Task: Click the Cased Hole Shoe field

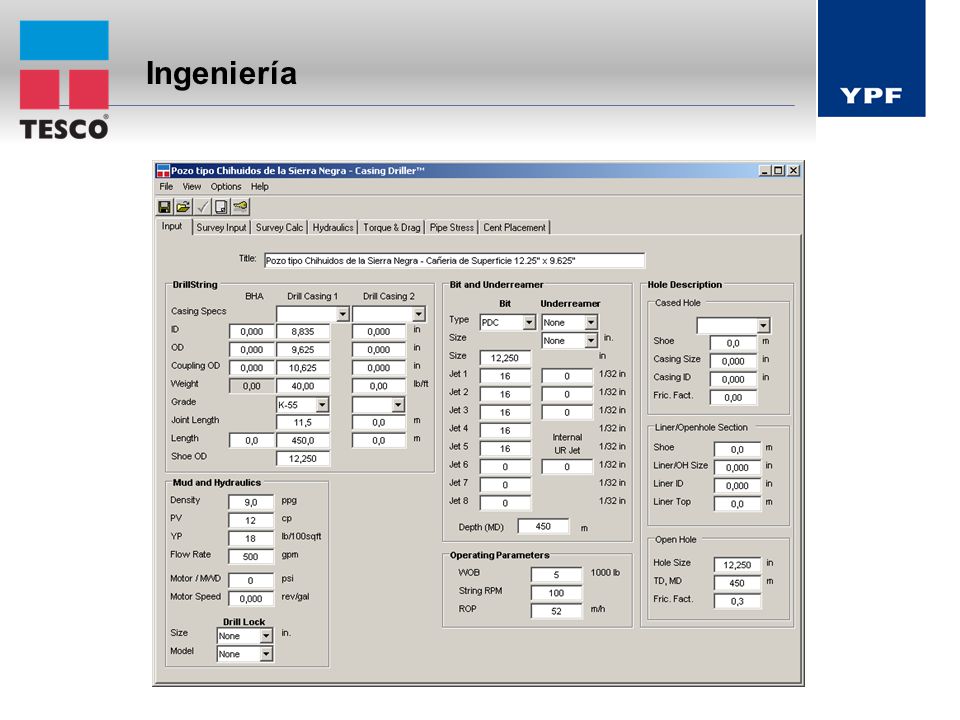Action: point(733,343)
